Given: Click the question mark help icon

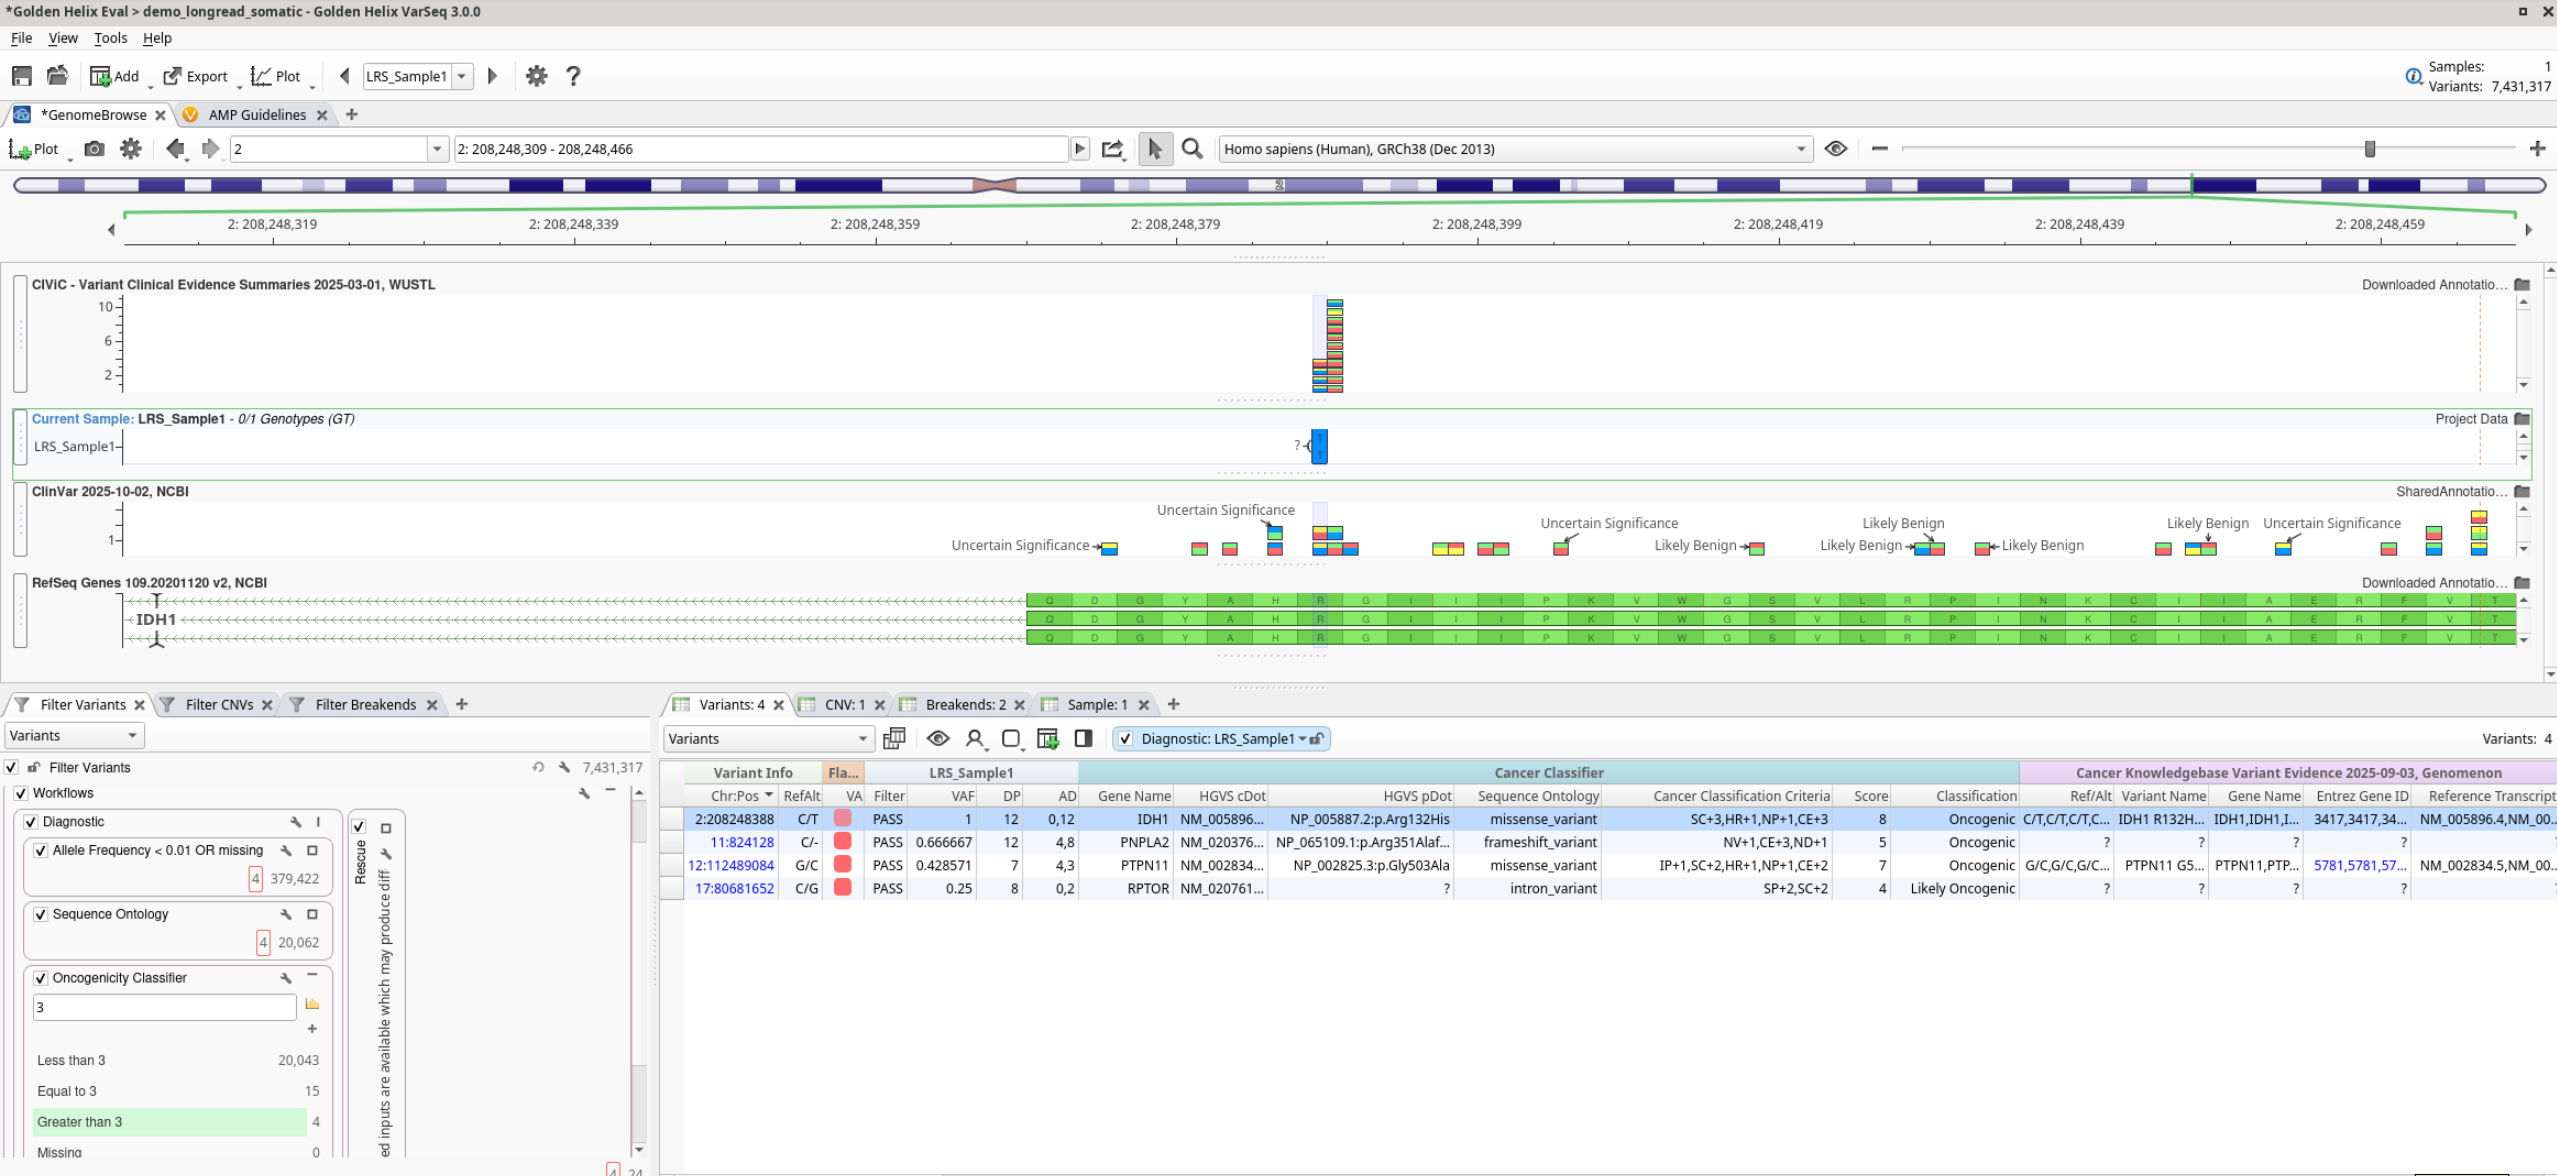Looking at the screenshot, I should (x=573, y=76).
